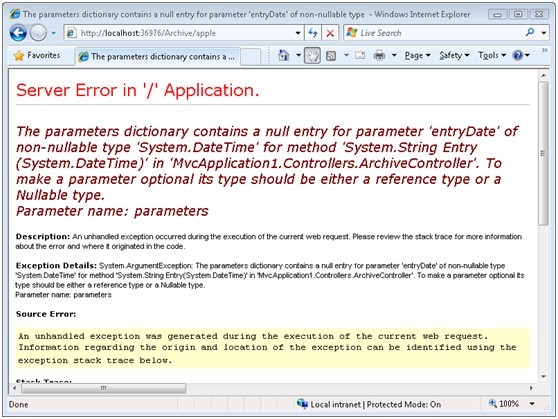Click the Refresh page icon
The width and height of the screenshot is (558, 419).
click(x=313, y=33)
